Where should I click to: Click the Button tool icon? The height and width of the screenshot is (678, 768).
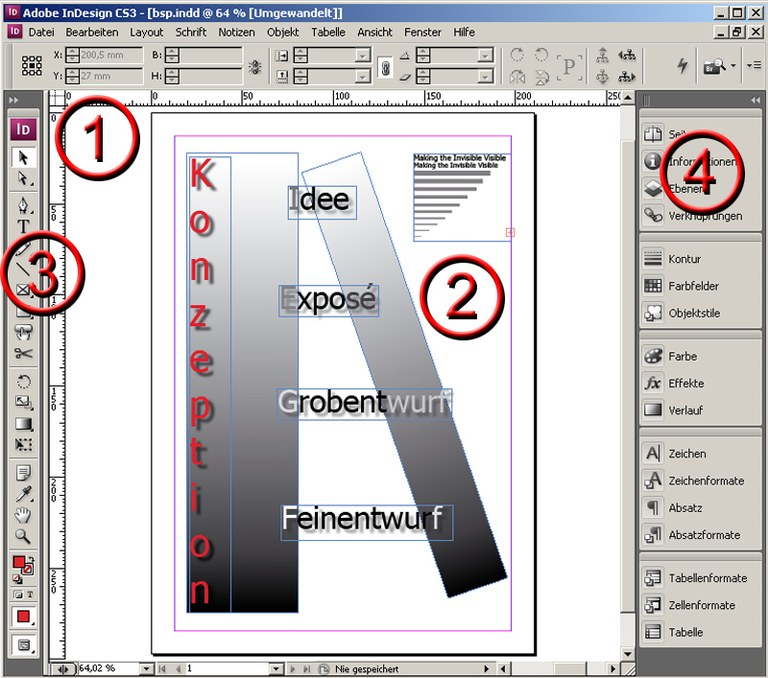point(23,332)
